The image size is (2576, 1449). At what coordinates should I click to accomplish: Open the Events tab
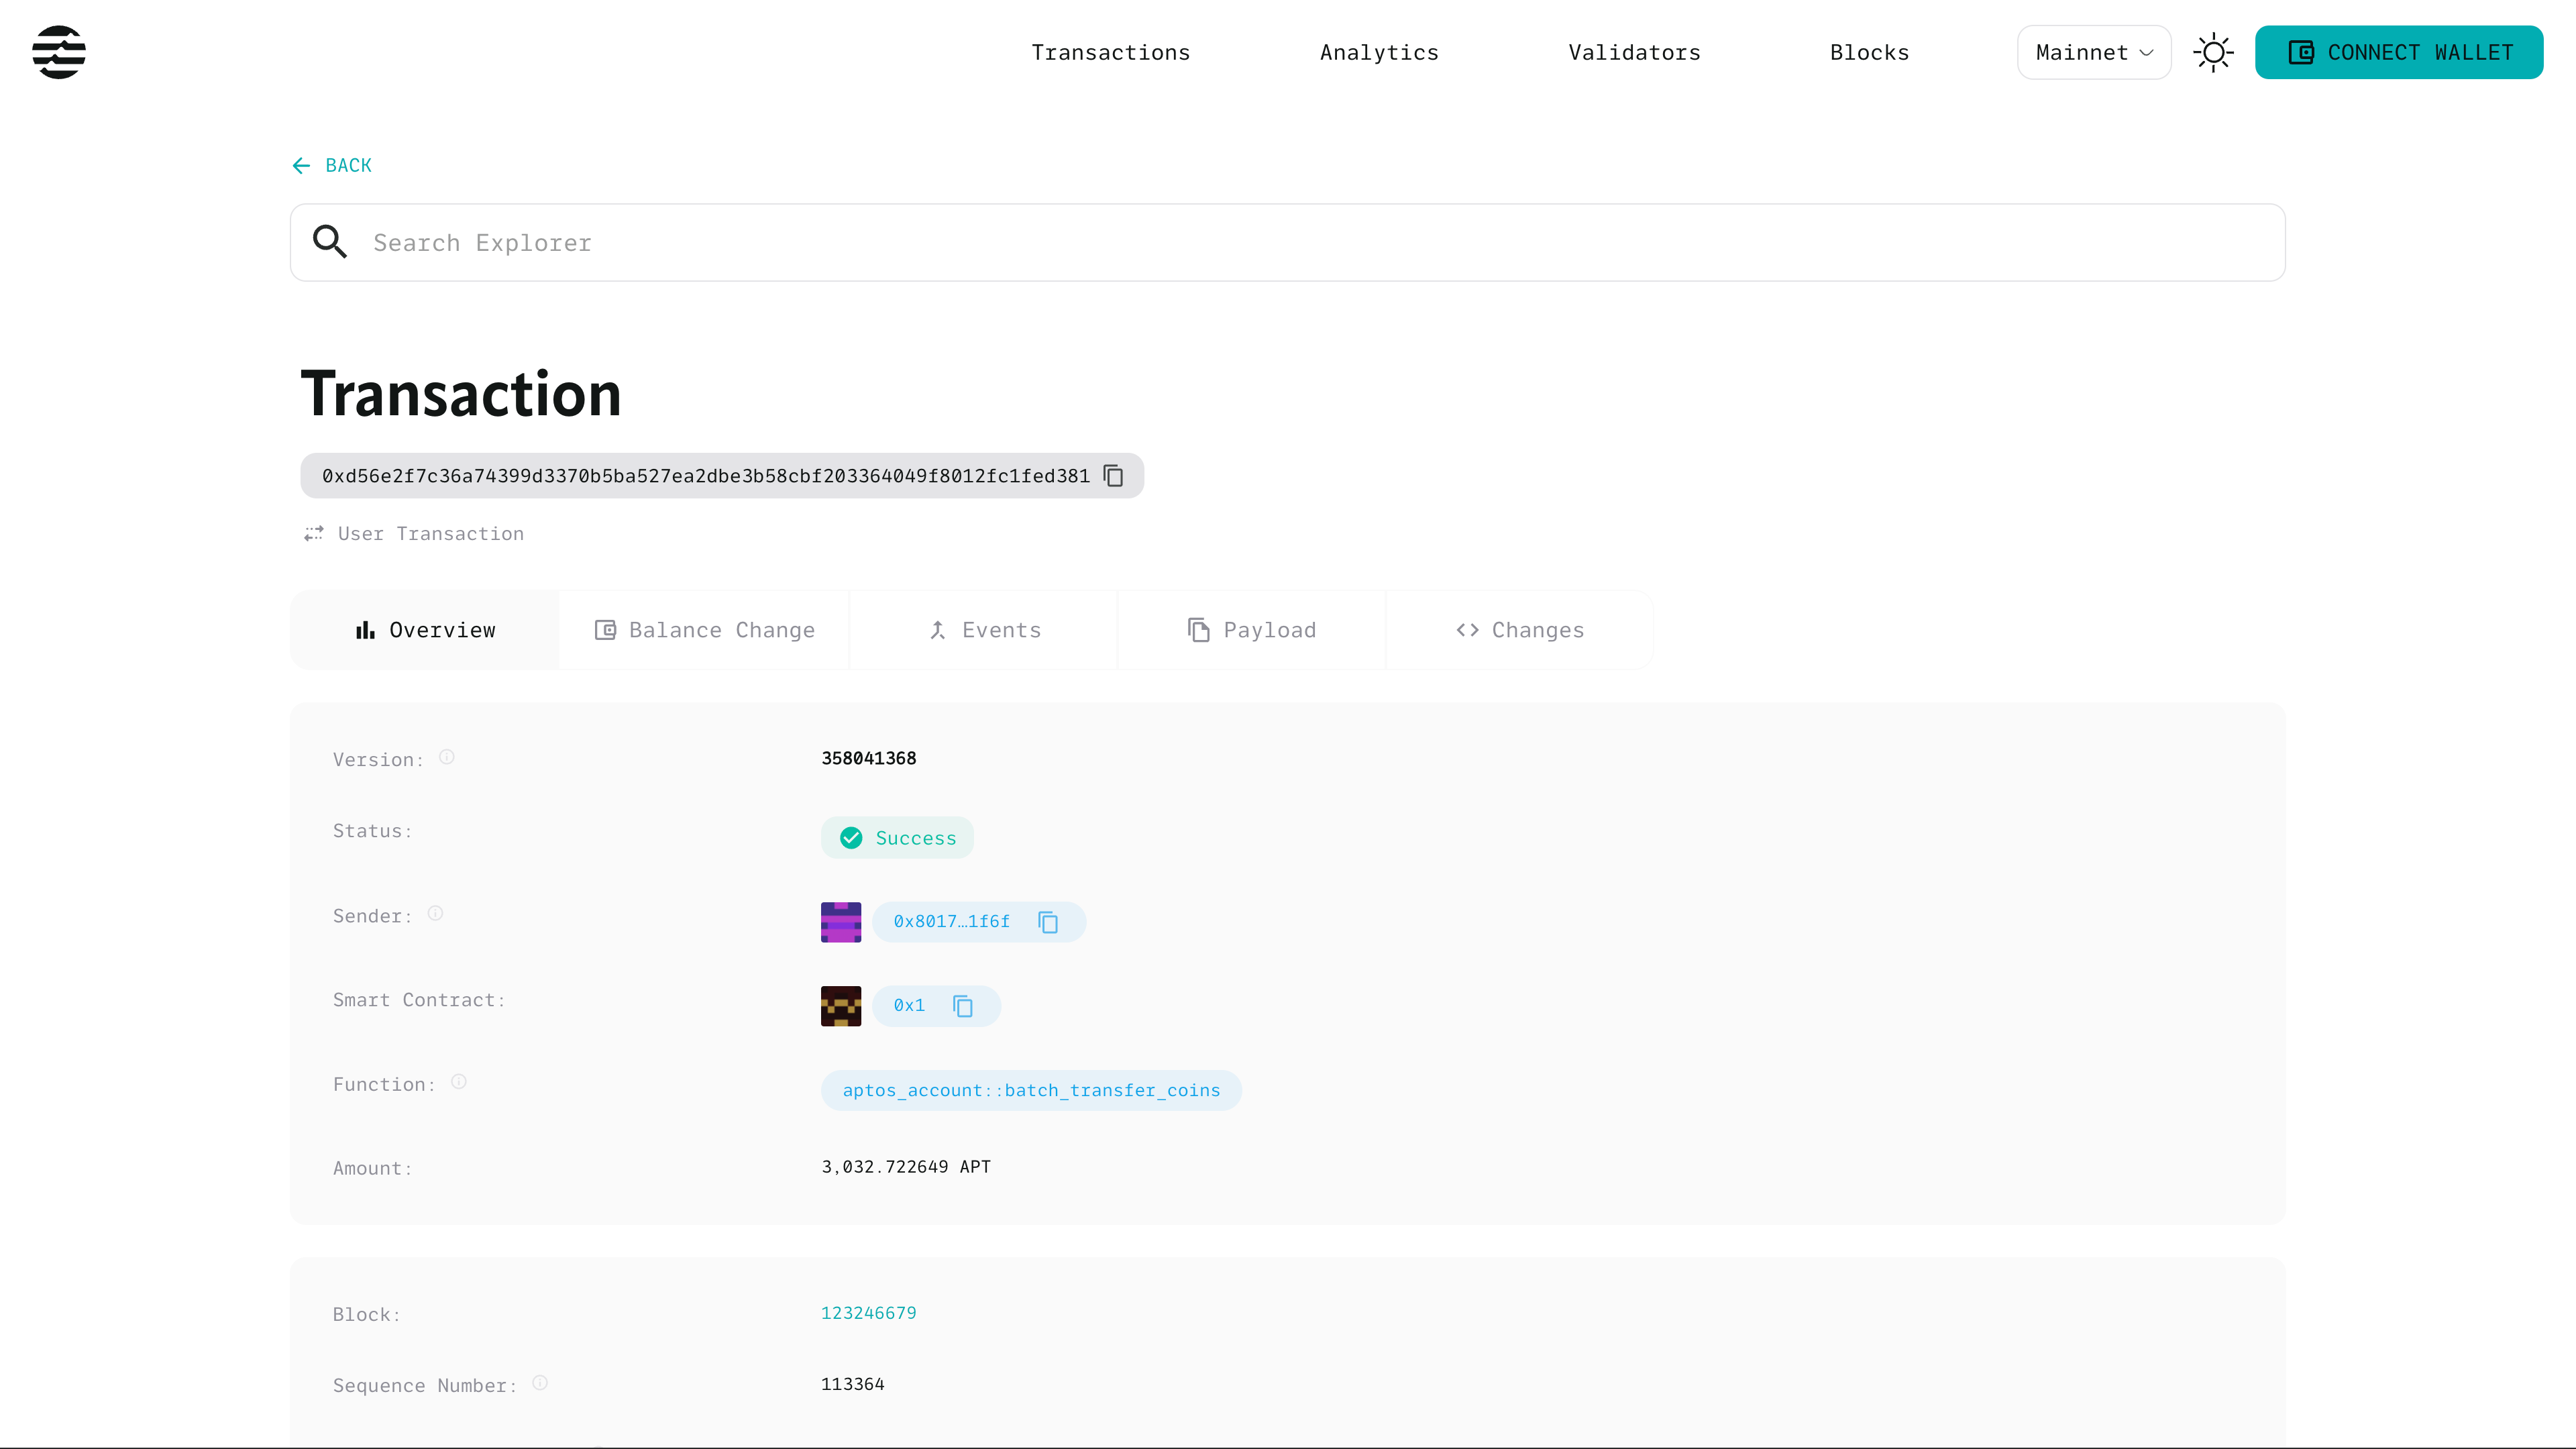pos(984,630)
